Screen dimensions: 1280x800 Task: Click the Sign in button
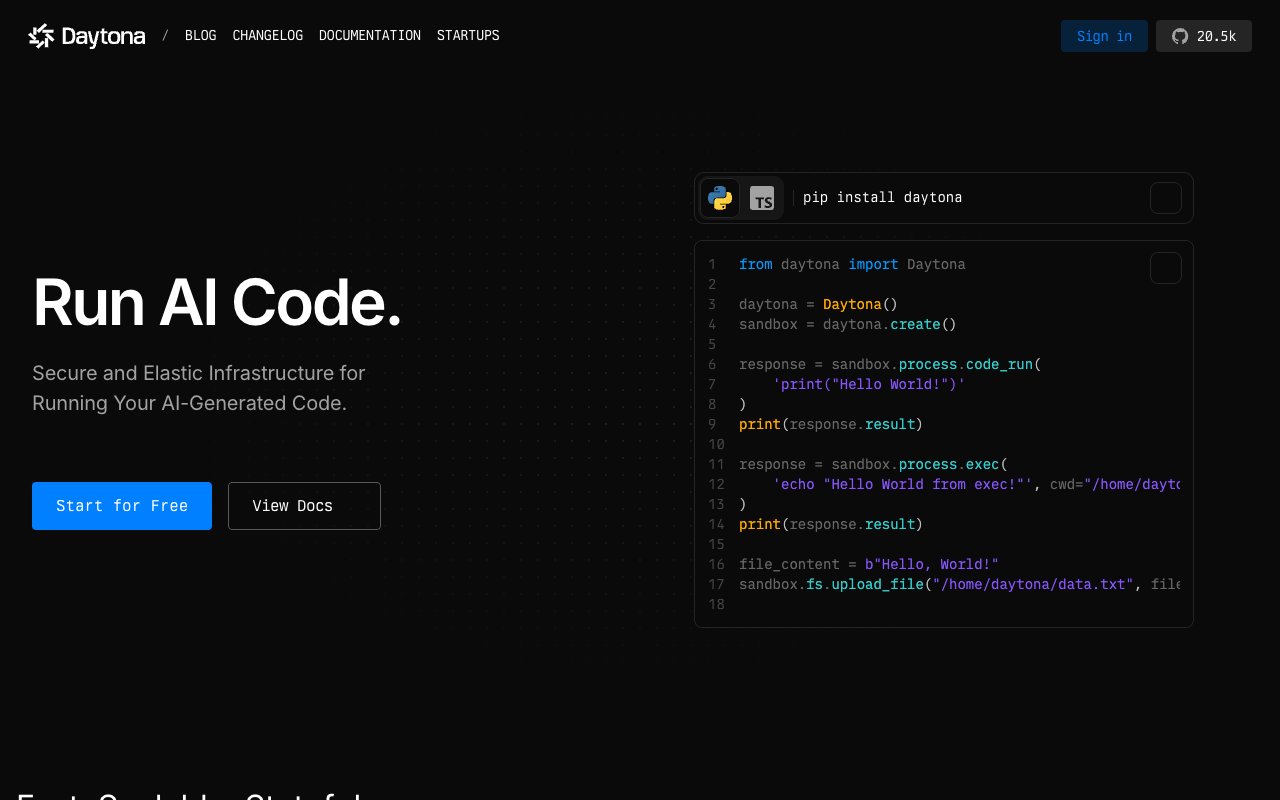(x=1104, y=36)
